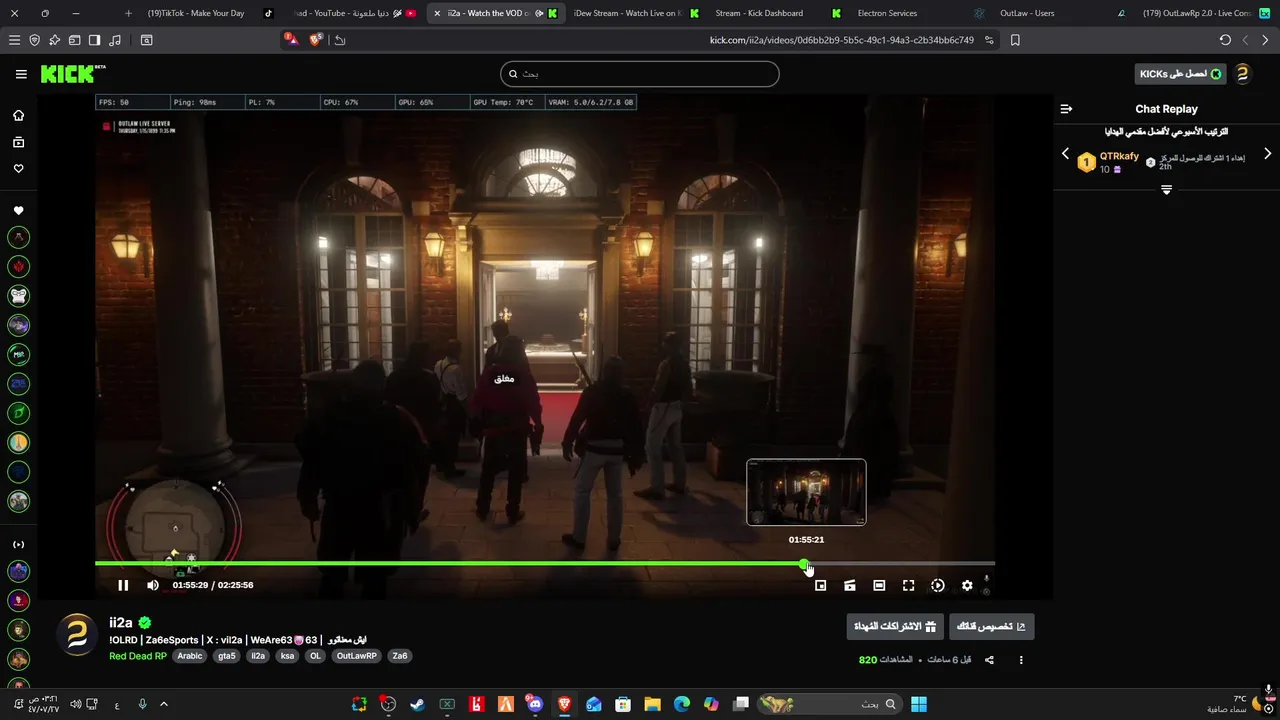Open the Kick sidebar hamburger menu
Screen dimensions: 1280x720
(x=21, y=74)
